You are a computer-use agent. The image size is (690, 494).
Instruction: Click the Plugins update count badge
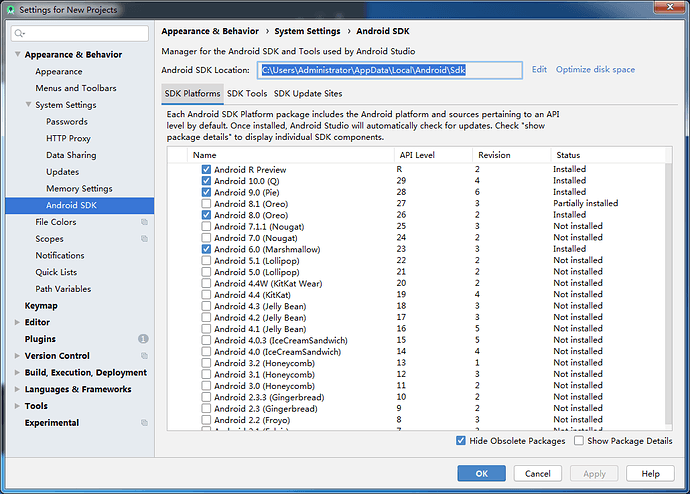pyautogui.click(x=143, y=339)
